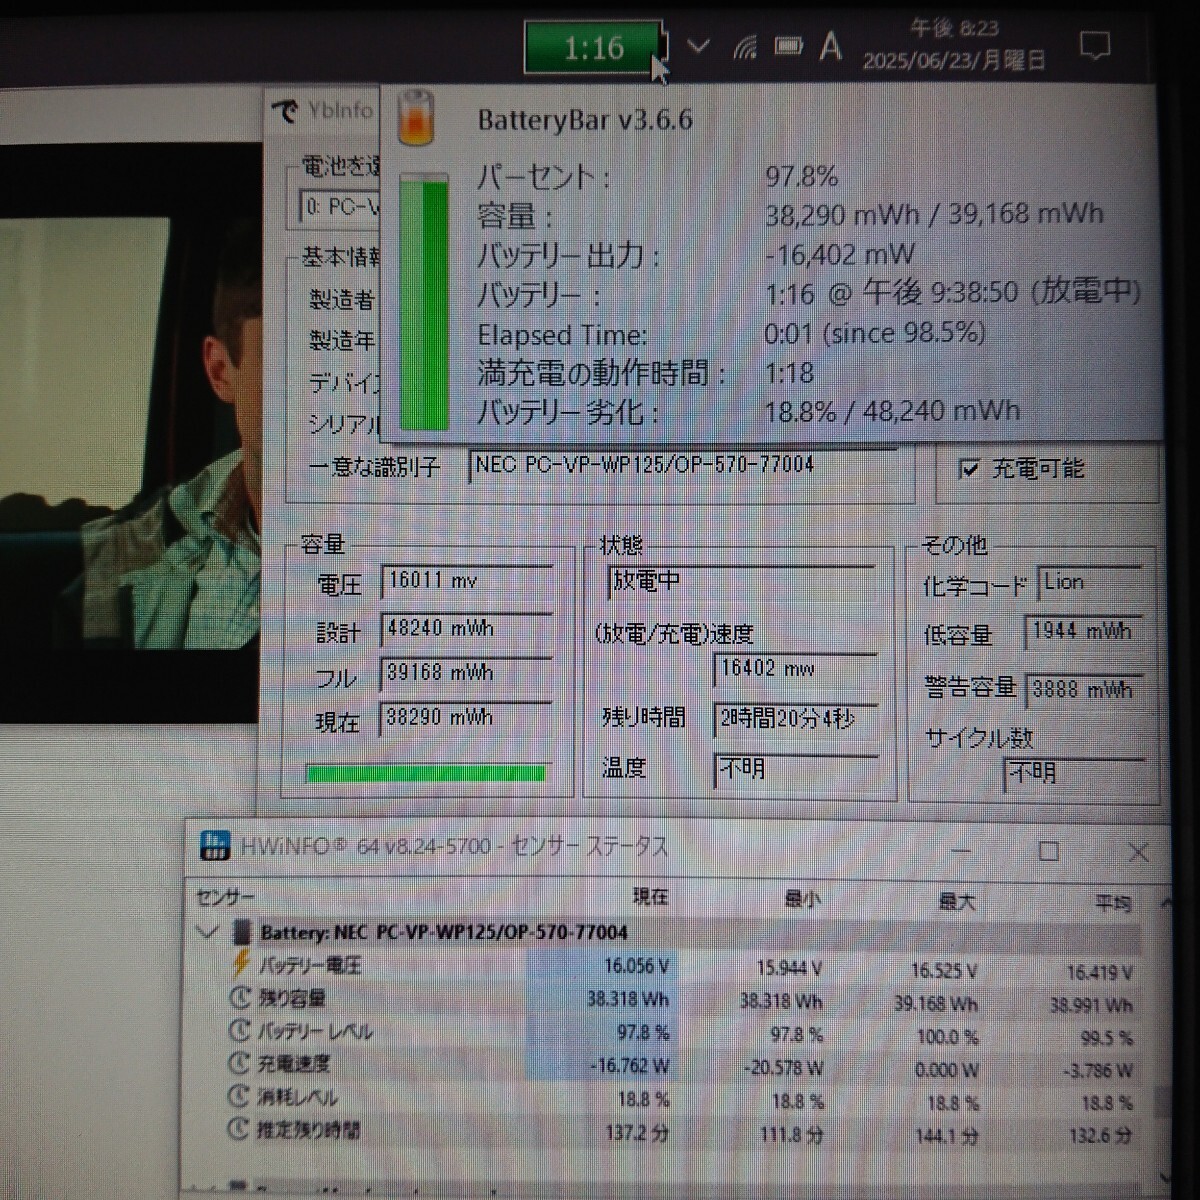
Task: Click the 最大 column header
Action: point(956,901)
